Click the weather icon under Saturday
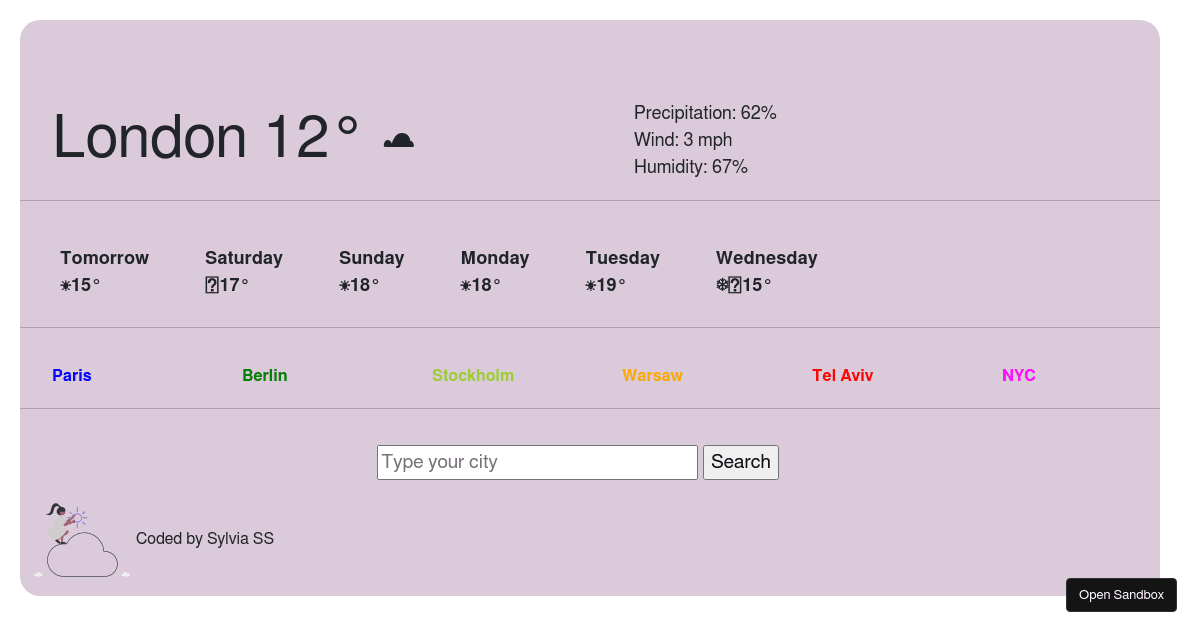The height and width of the screenshot is (630, 1200). (x=212, y=286)
